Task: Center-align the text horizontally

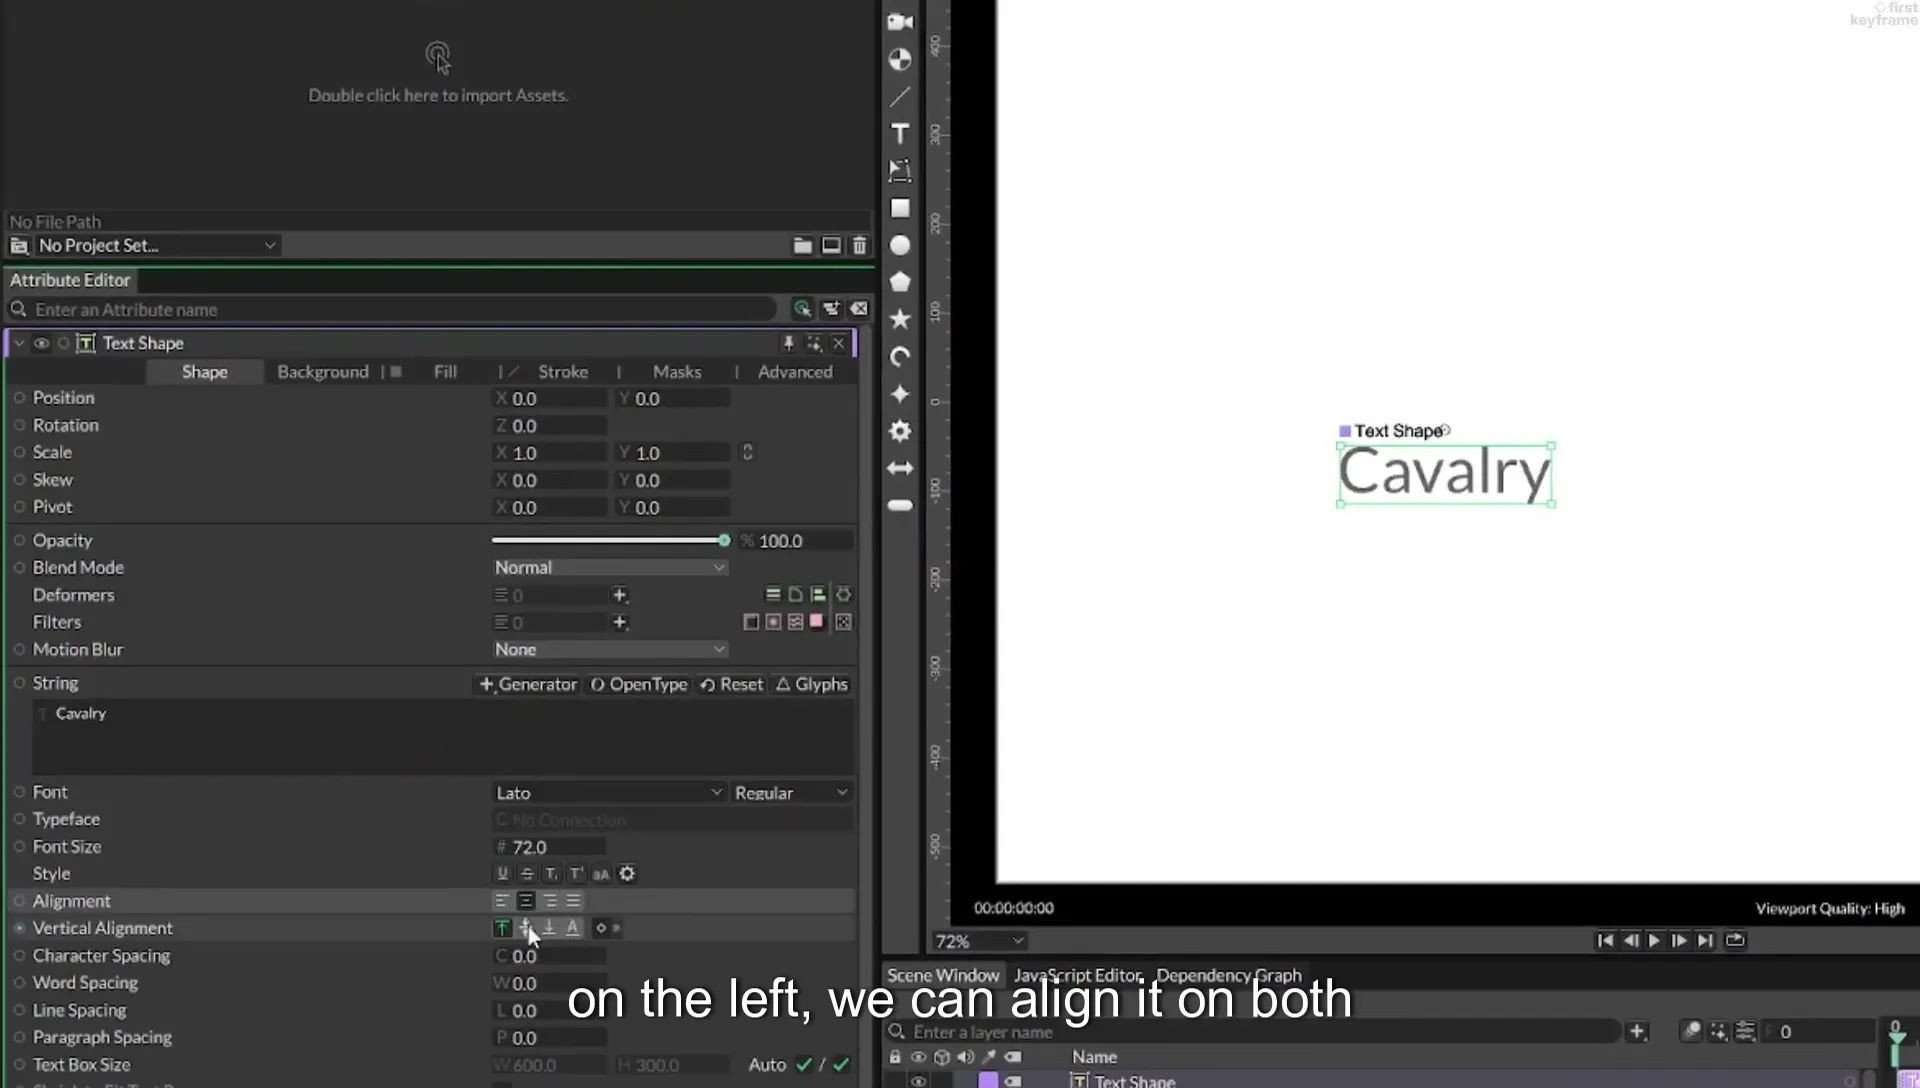Action: point(525,901)
